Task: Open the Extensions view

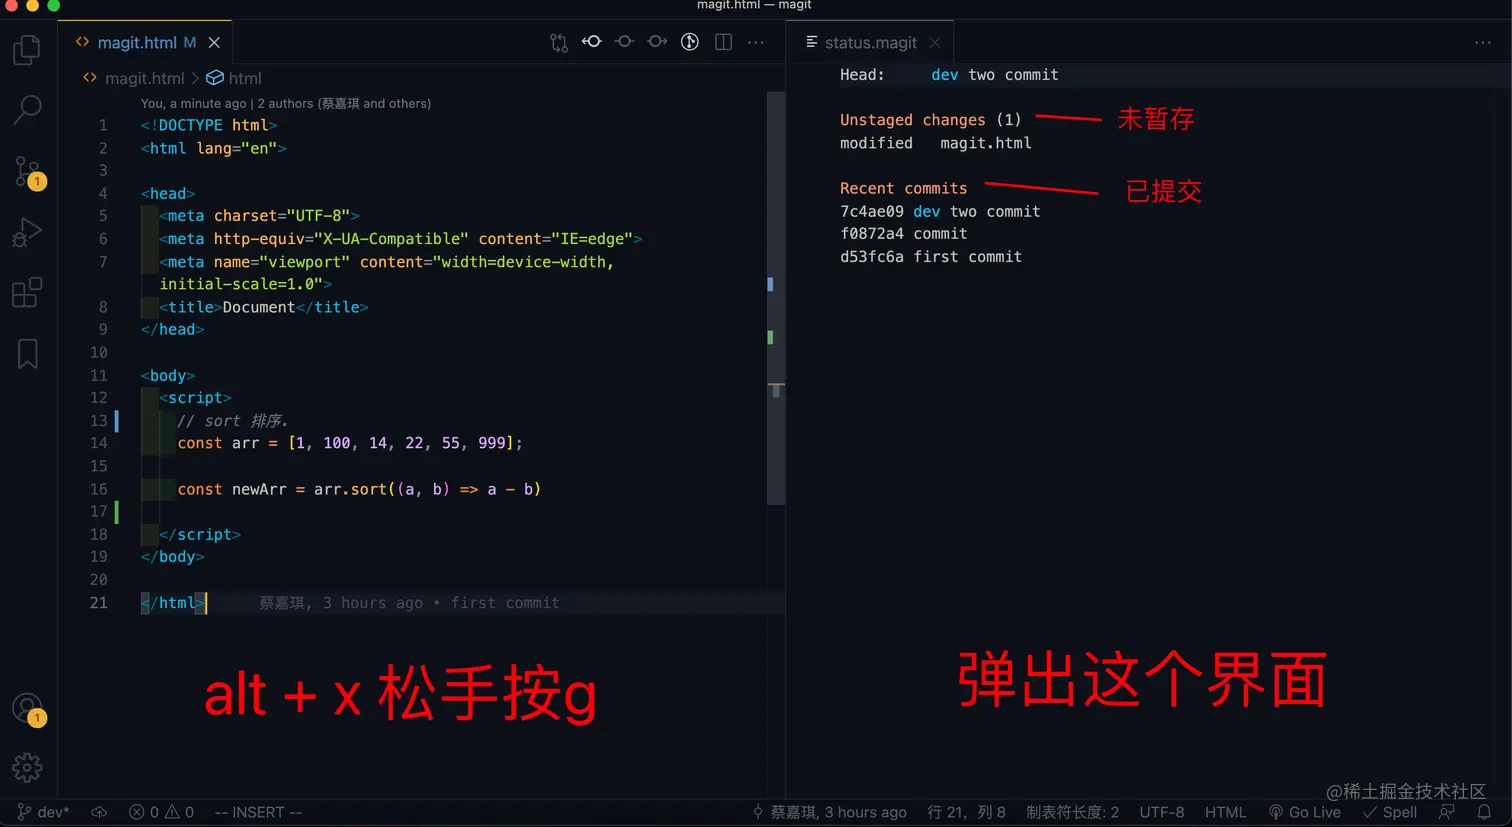Action: (x=27, y=292)
